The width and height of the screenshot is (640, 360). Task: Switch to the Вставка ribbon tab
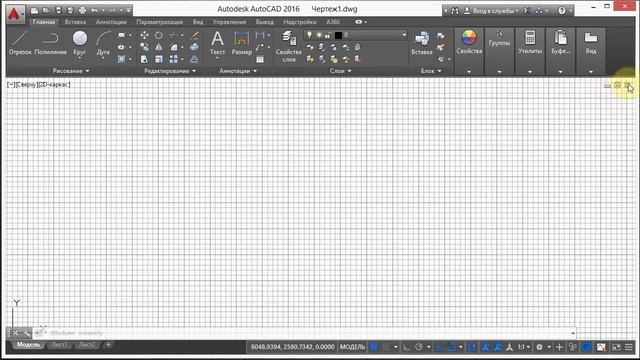[75, 22]
